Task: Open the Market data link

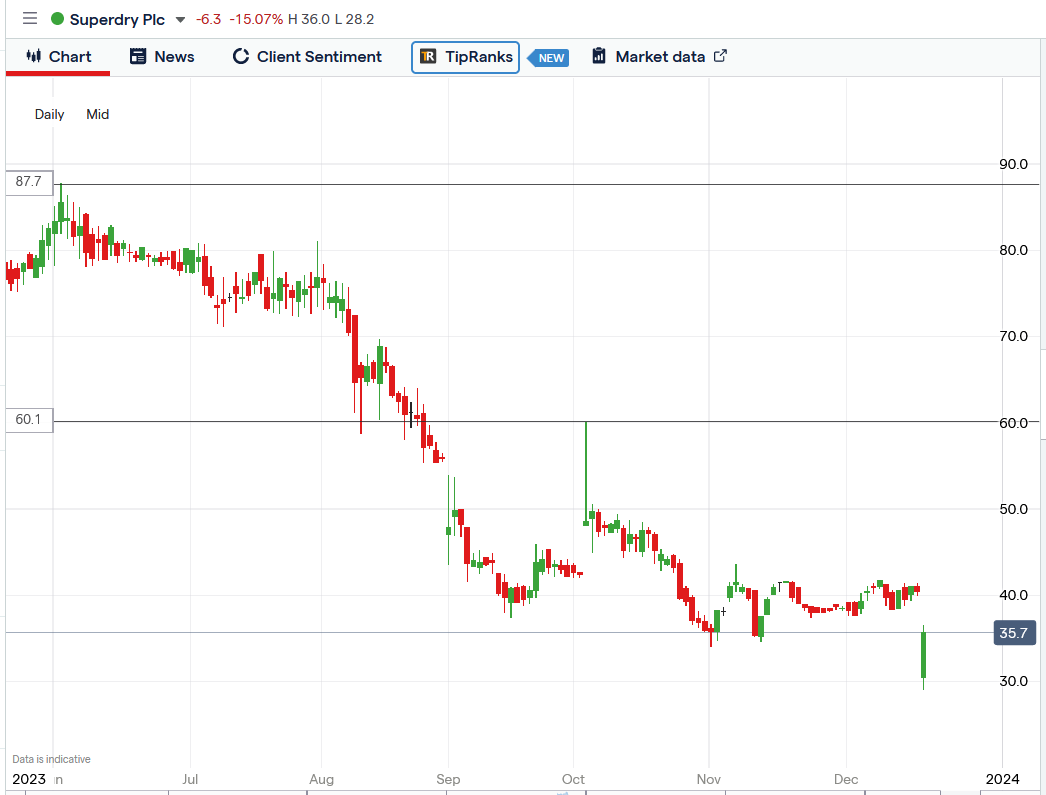Action: (659, 57)
